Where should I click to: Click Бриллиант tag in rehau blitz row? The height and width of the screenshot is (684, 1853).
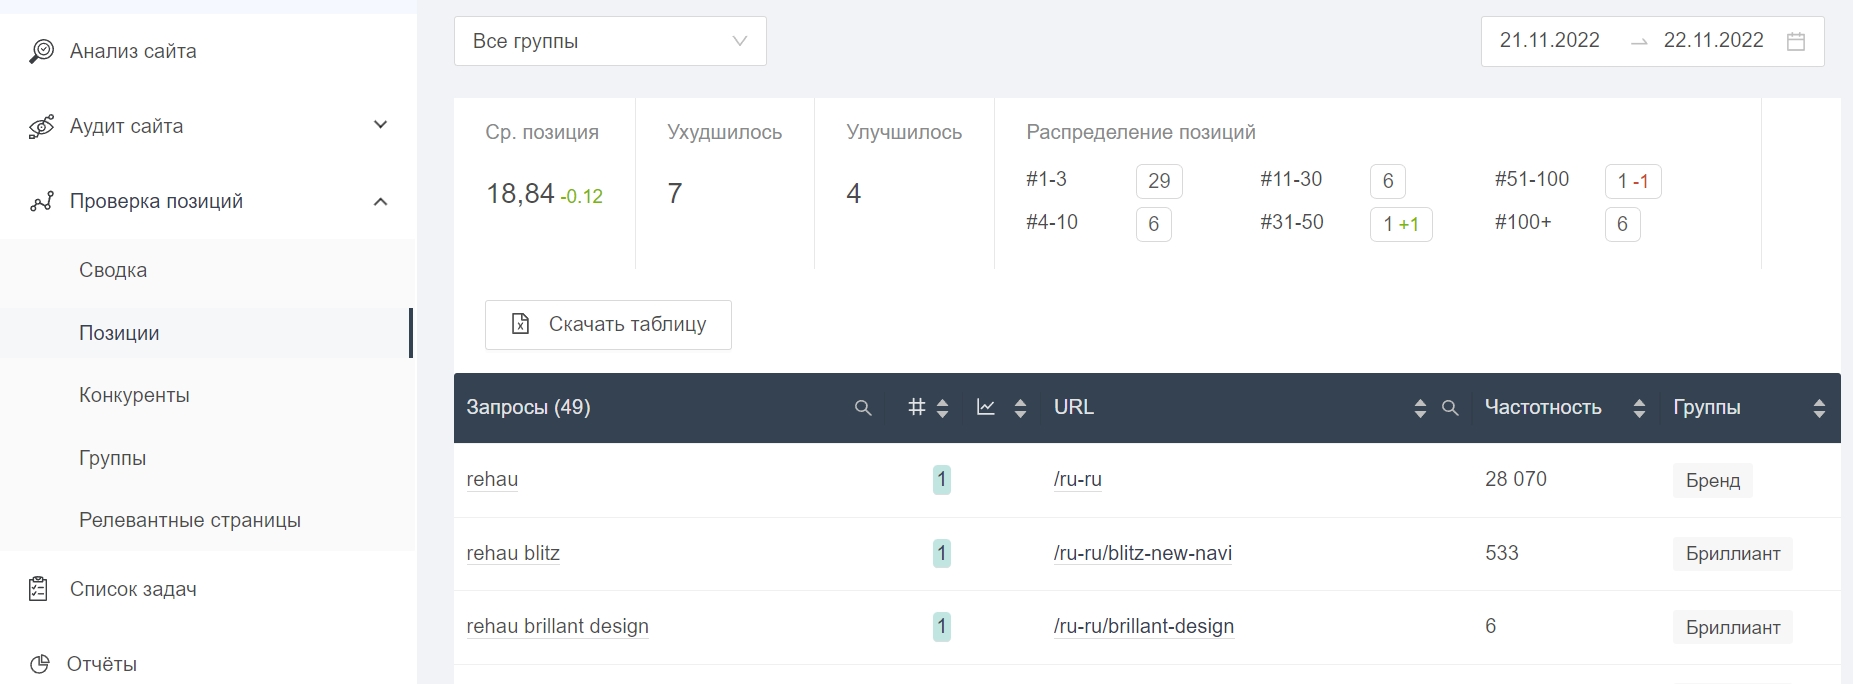point(1732,554)
